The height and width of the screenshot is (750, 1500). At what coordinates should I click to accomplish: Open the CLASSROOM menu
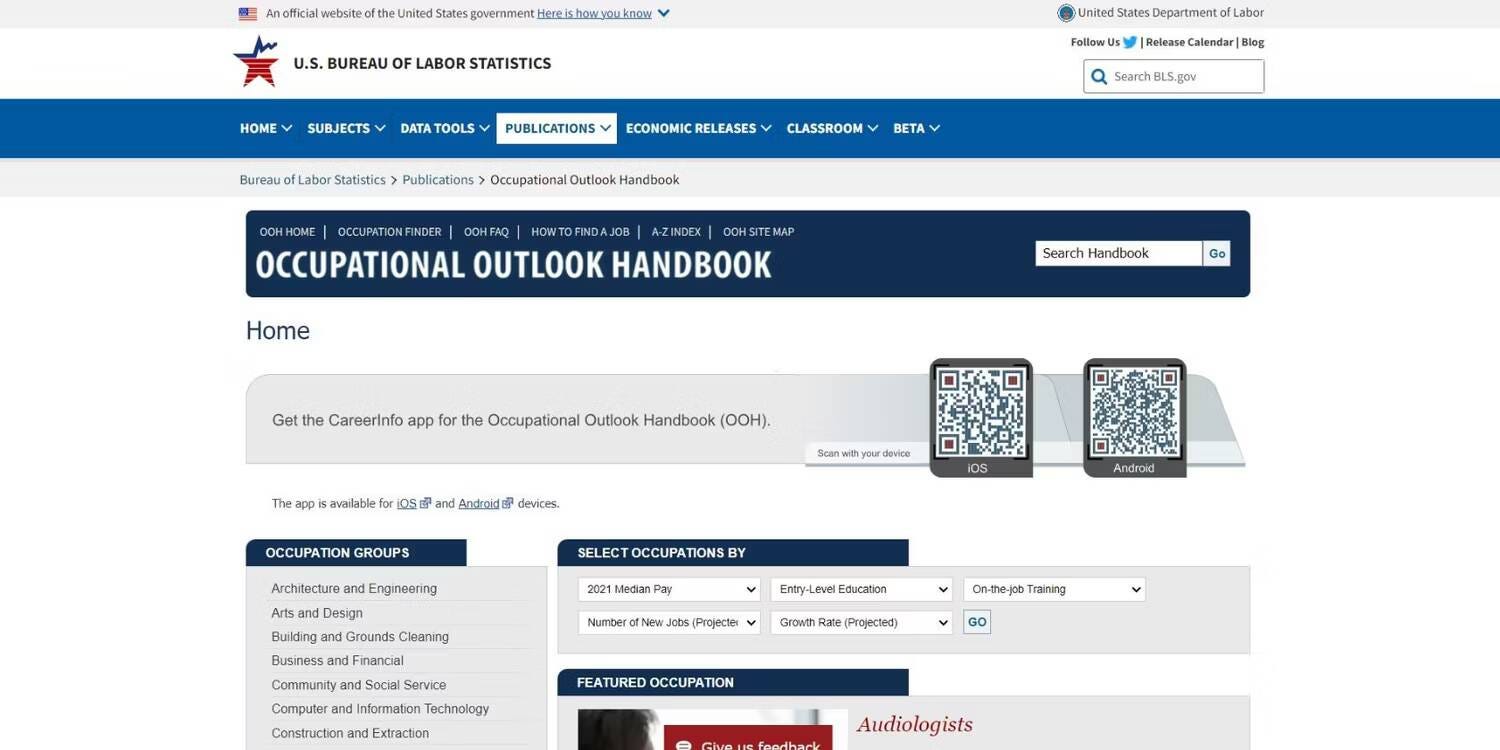(832, 128)
